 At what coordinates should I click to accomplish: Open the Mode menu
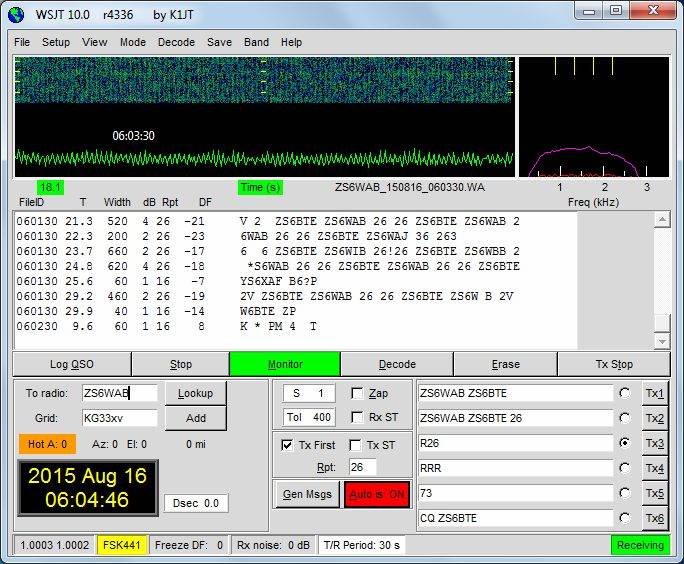tap(133, 42)
